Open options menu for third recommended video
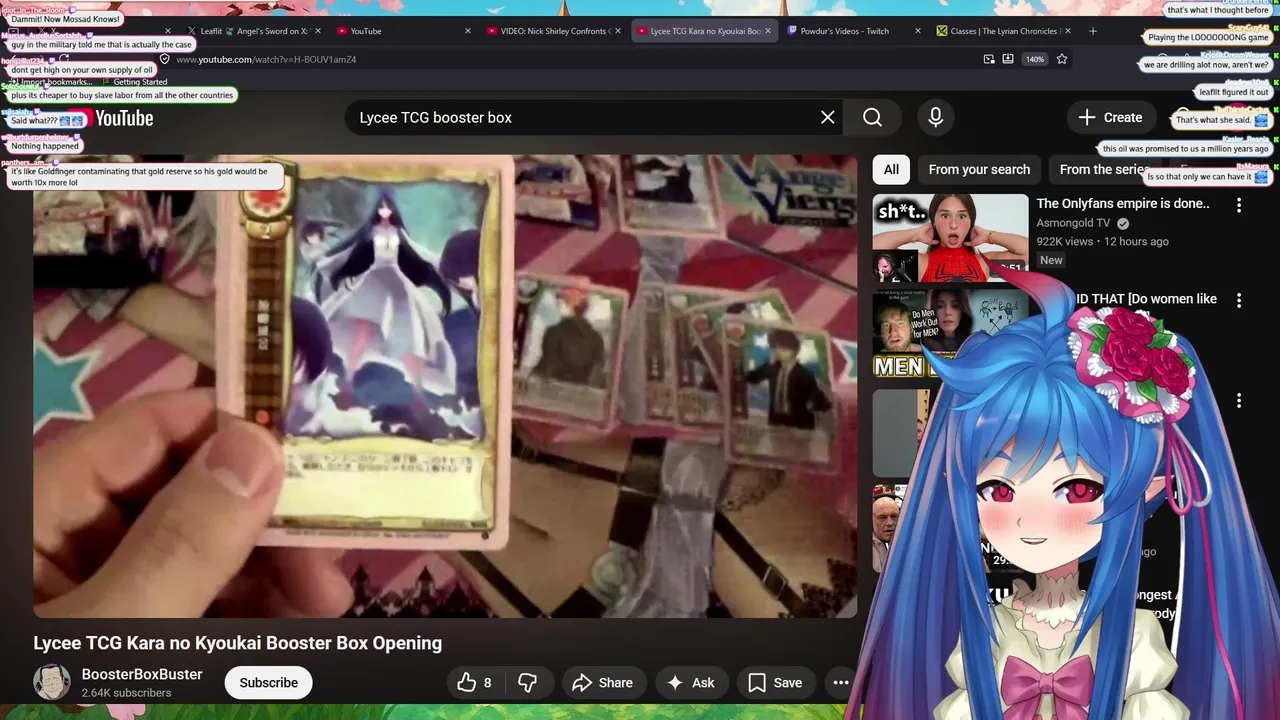 click(x=1239, y=400)
